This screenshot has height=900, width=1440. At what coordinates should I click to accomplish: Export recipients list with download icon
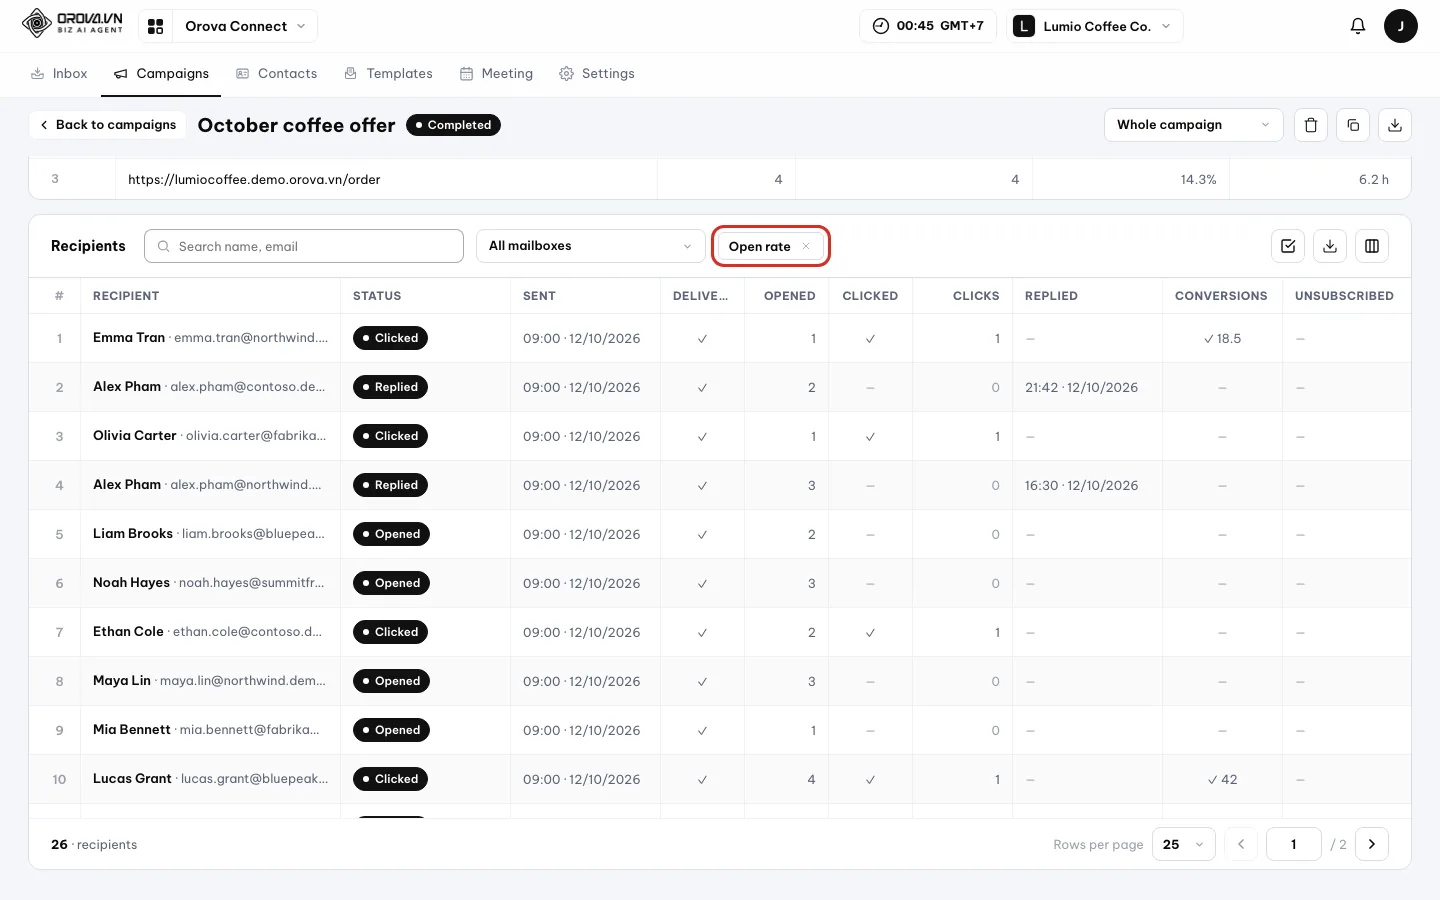tap(1330, 246)
